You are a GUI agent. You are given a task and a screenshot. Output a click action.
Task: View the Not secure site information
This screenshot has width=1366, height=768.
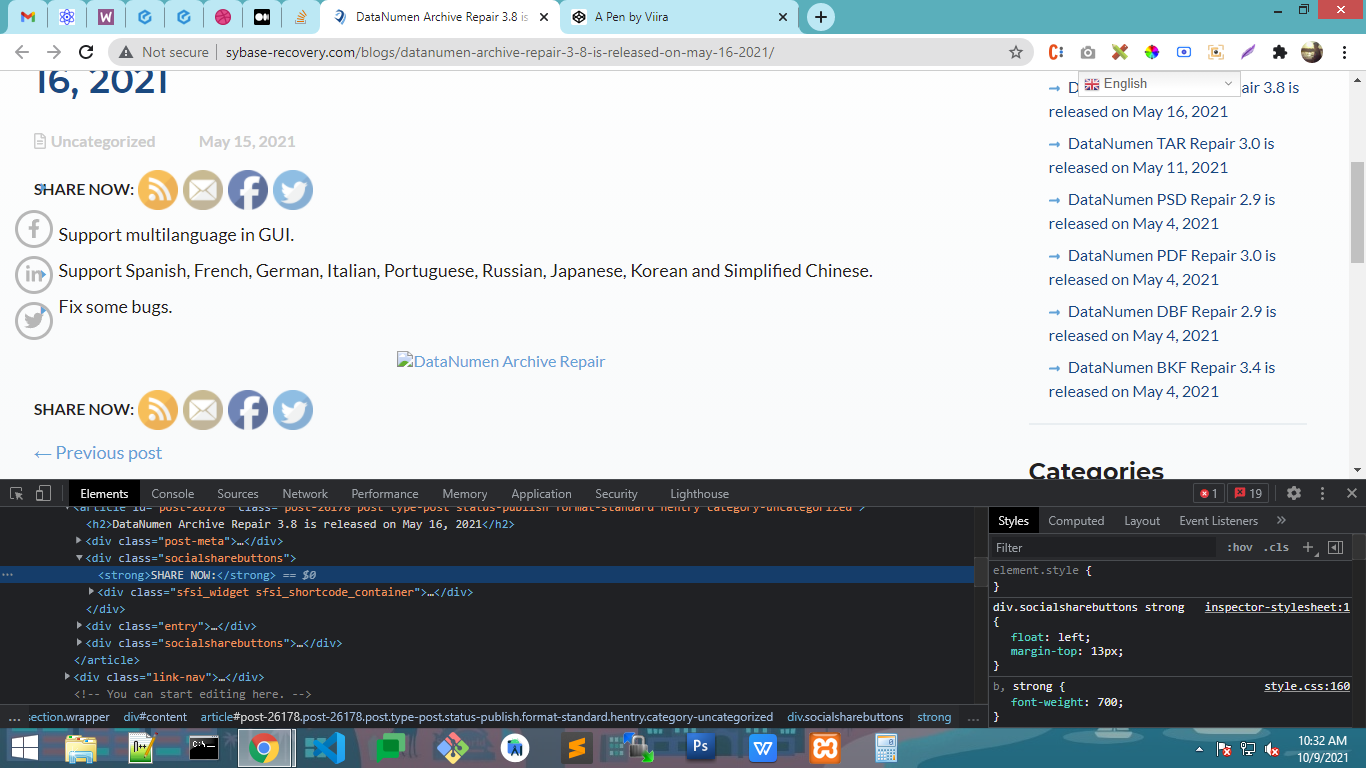[164, 52]
